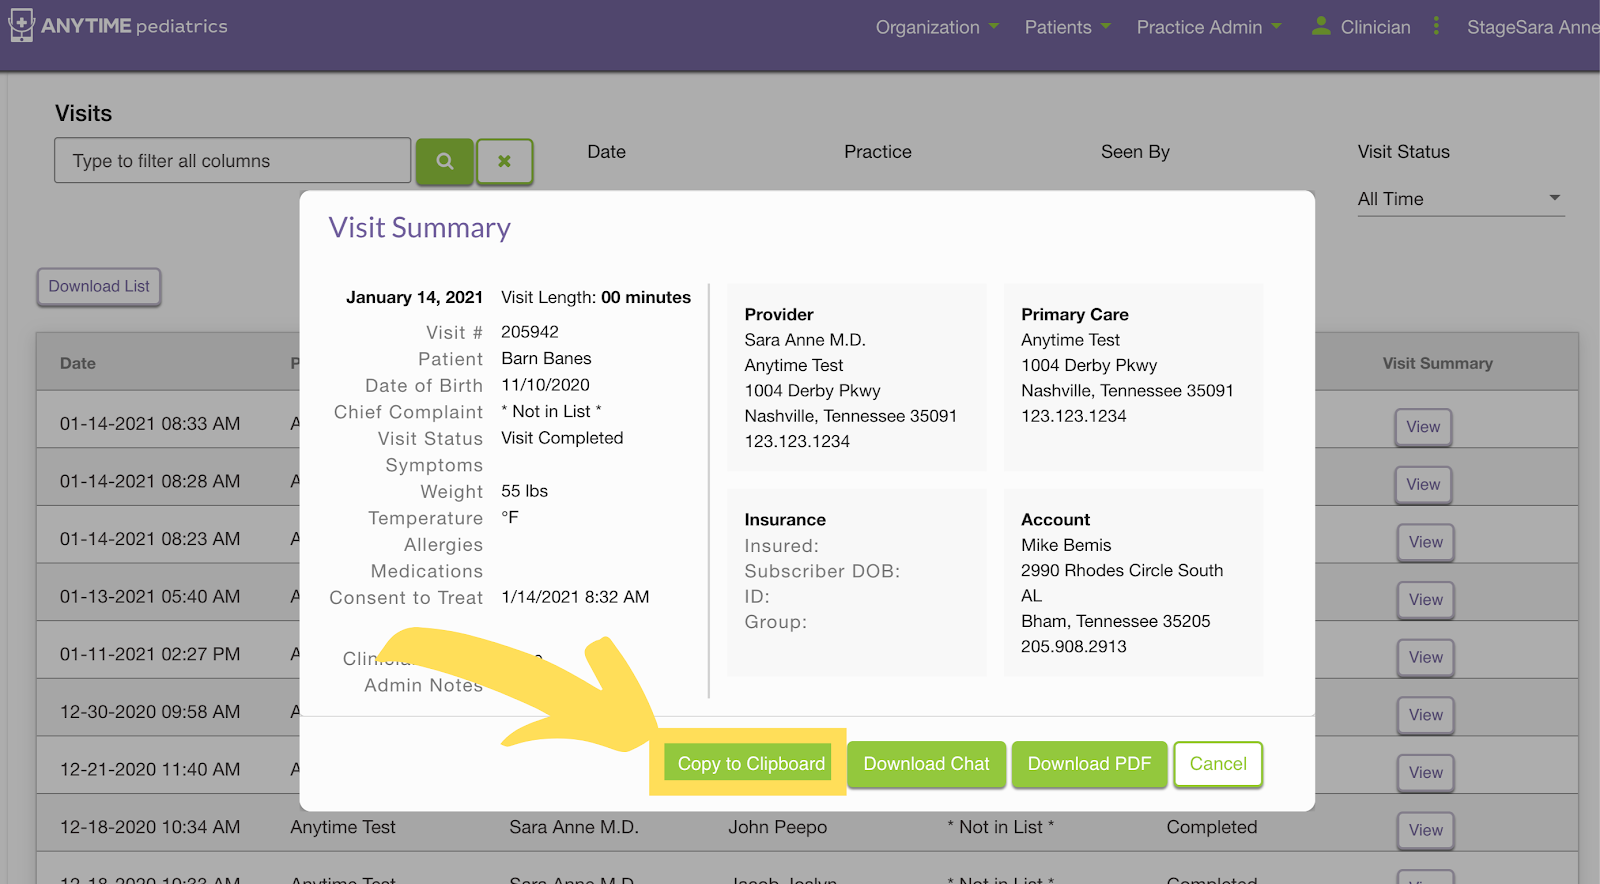
Task: Click consent time 1/14/2021 8:32 AM
Action: (575, 597)
